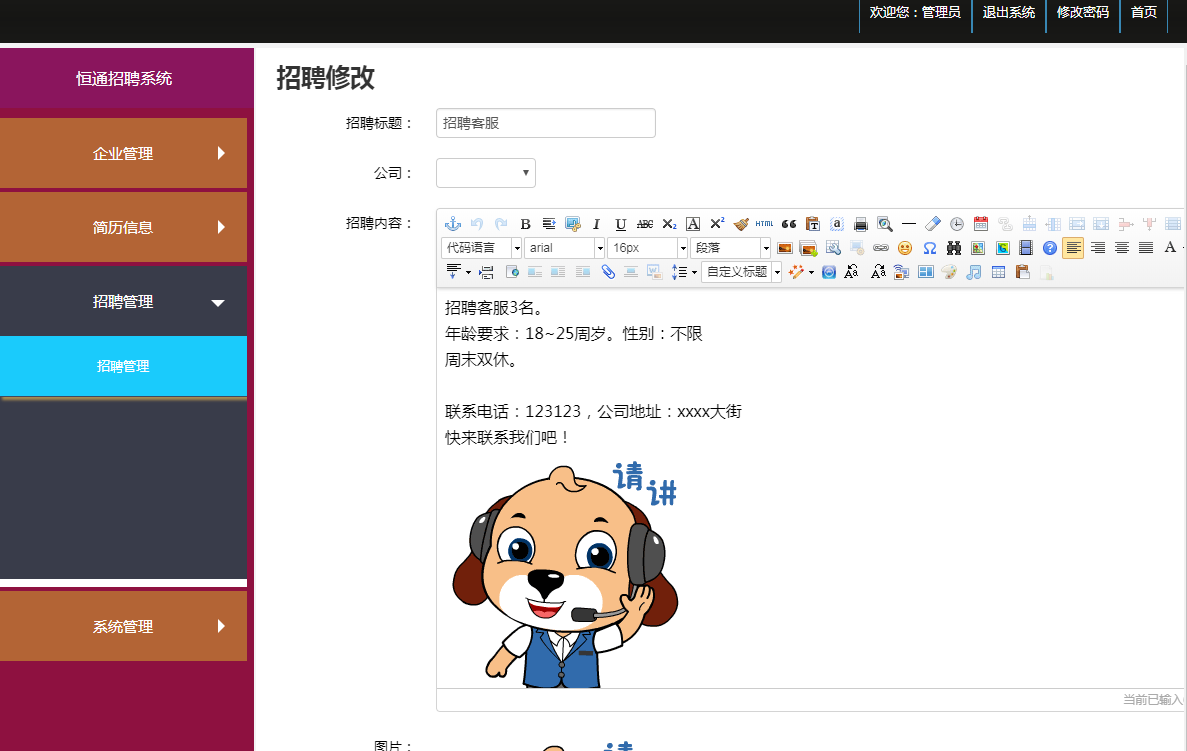Insert an emoticon from the toolbar
This screenshot has width=1187, height=751.
(903, 248)
